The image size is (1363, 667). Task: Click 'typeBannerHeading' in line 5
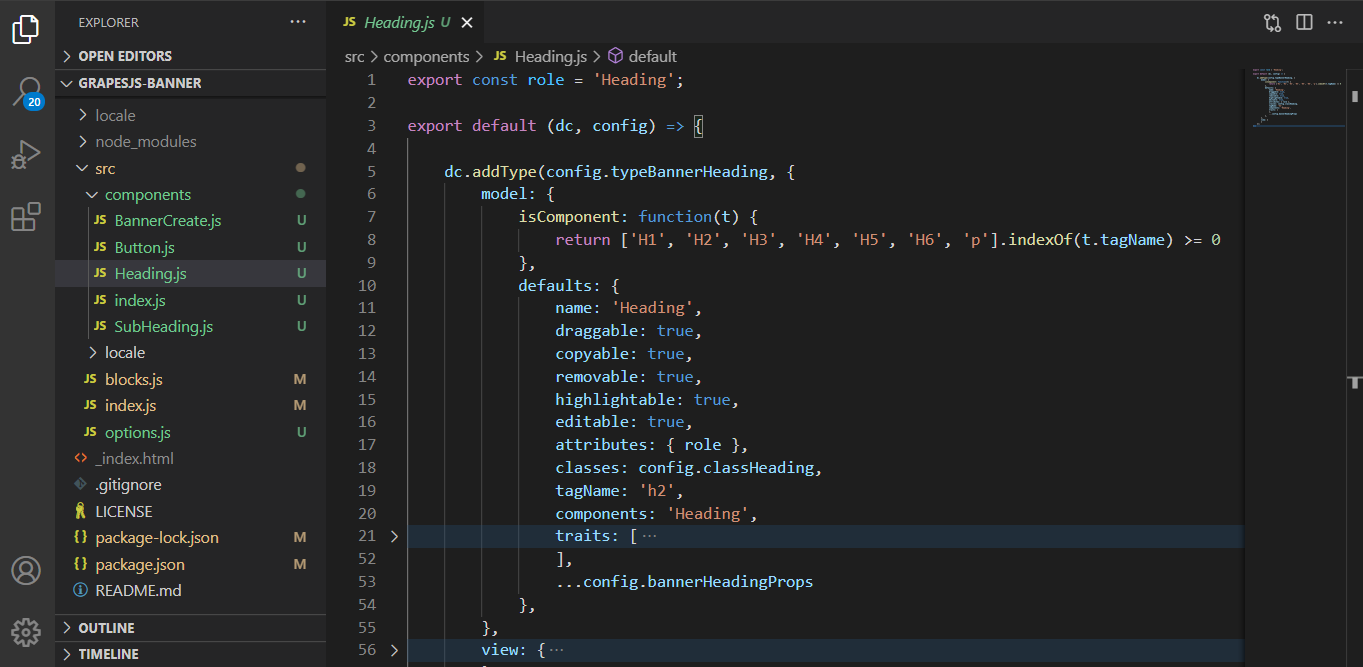[688, 172]
